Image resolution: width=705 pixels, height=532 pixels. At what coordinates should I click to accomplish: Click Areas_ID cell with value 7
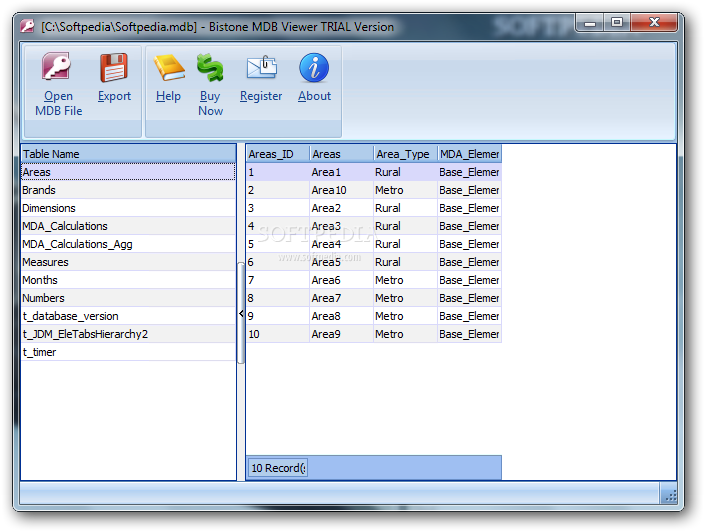277,280
